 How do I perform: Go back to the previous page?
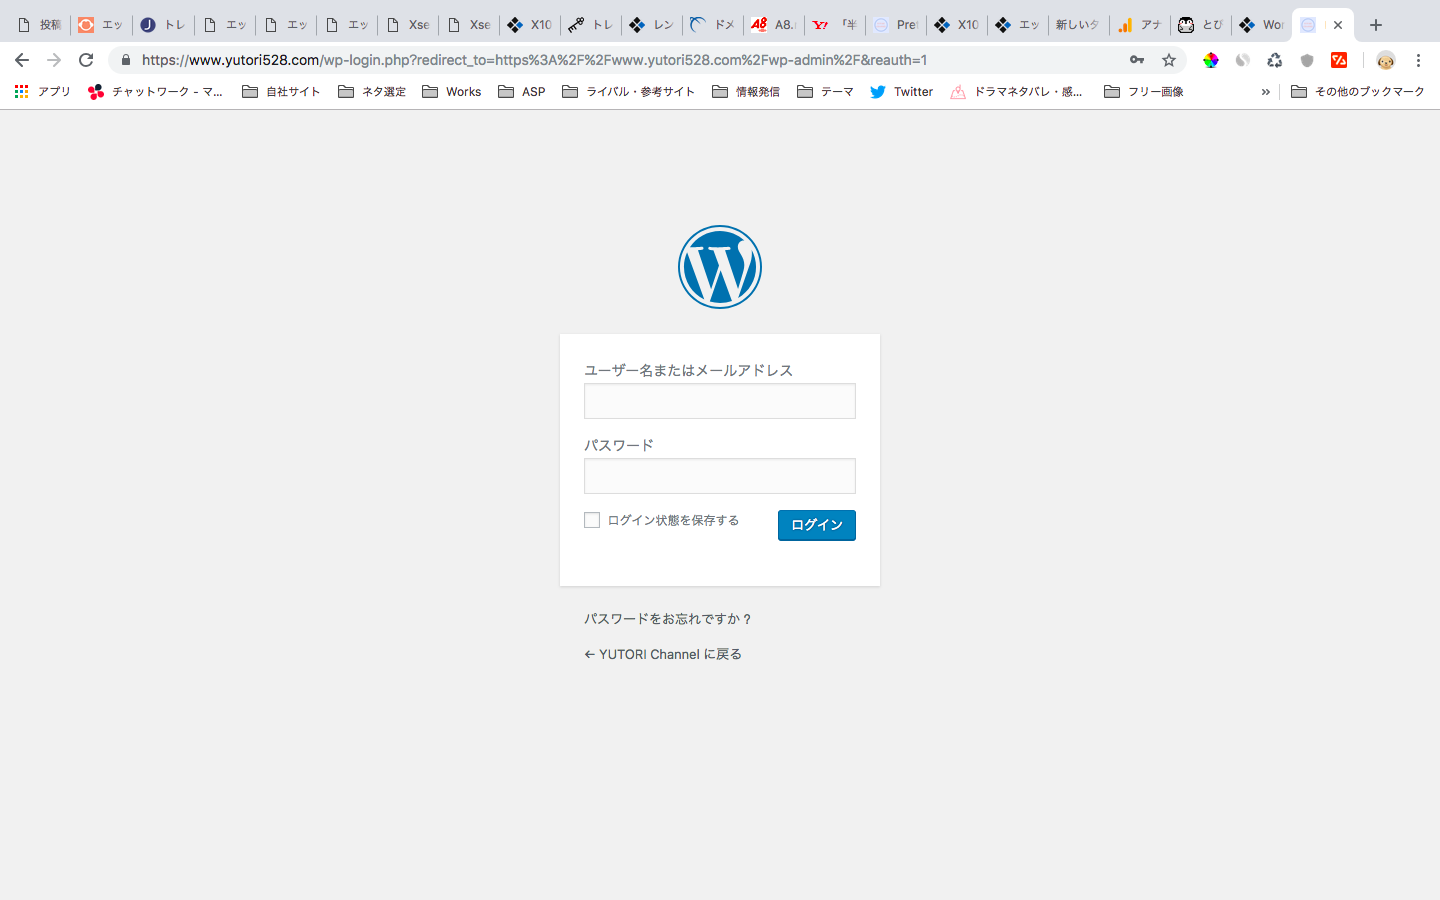click(x=22, y=60)
